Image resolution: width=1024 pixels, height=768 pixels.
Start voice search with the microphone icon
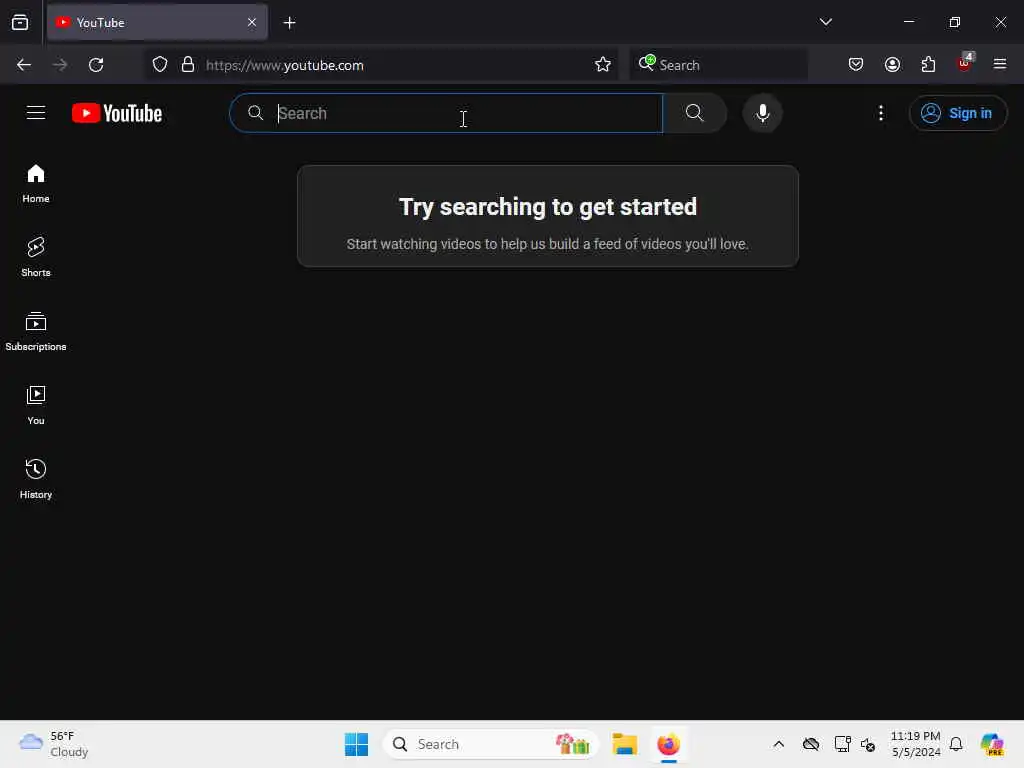click(762, 113)
